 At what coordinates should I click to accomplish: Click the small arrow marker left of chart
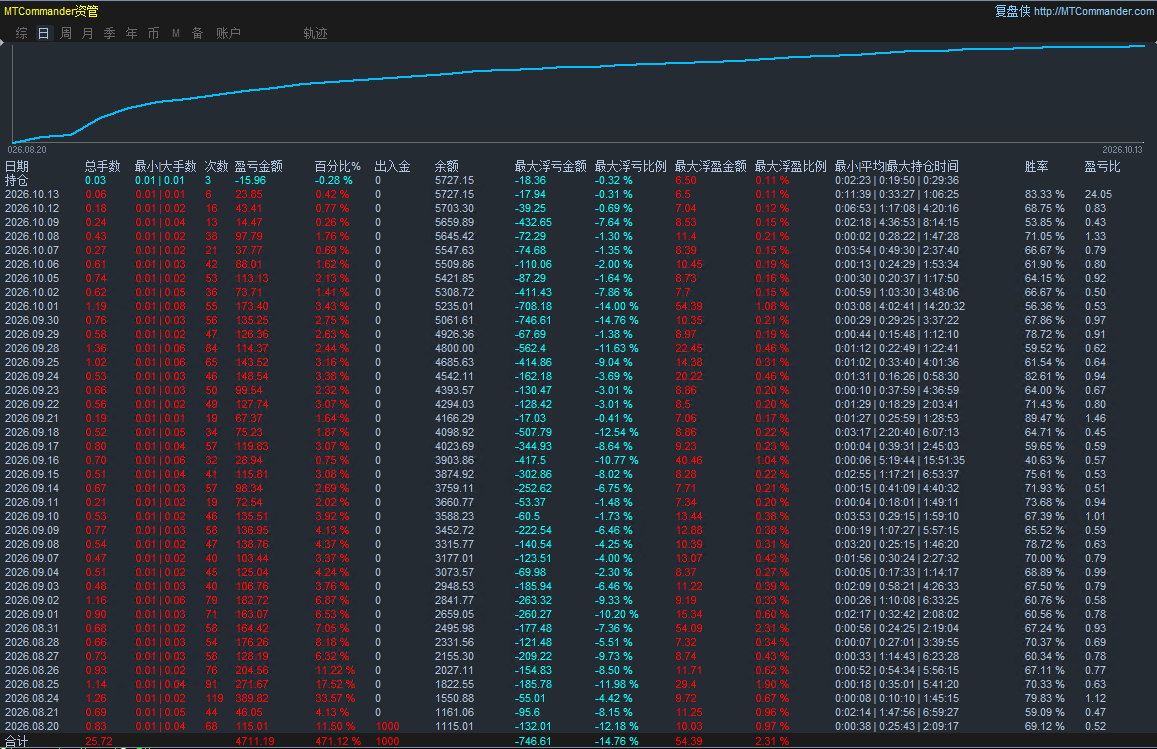tap(2, 43)
